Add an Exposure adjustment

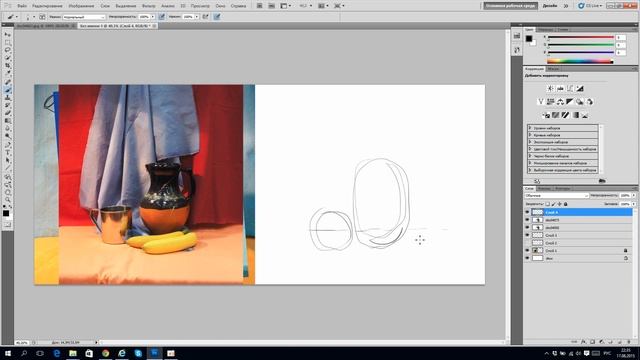coord(580,89)
